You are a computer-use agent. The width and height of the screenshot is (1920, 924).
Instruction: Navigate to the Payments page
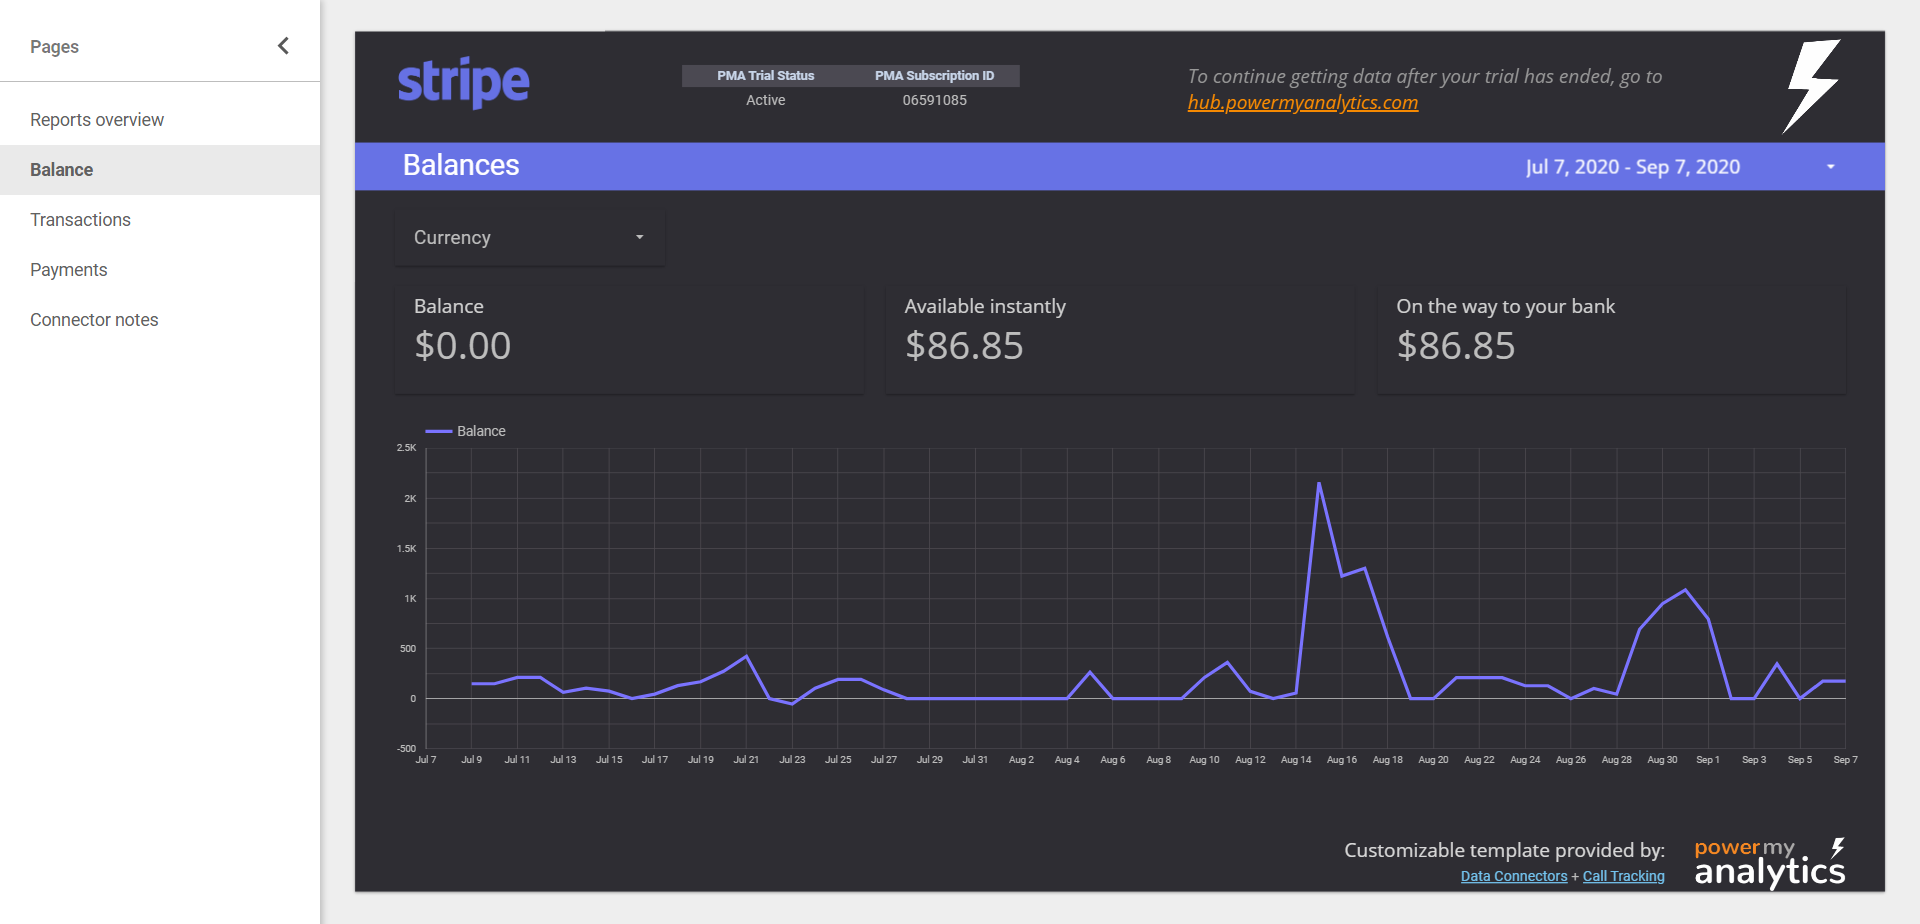(68, 270)
